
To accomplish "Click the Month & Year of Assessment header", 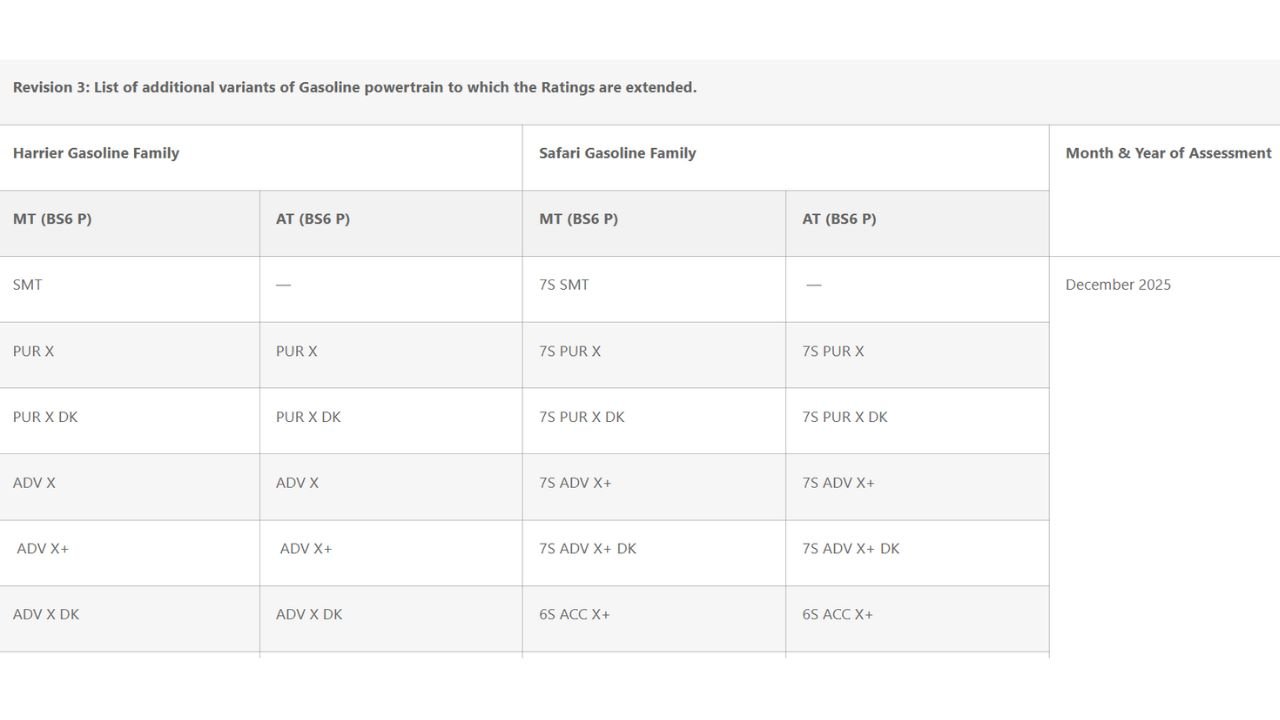I will tap(1168, 153).
